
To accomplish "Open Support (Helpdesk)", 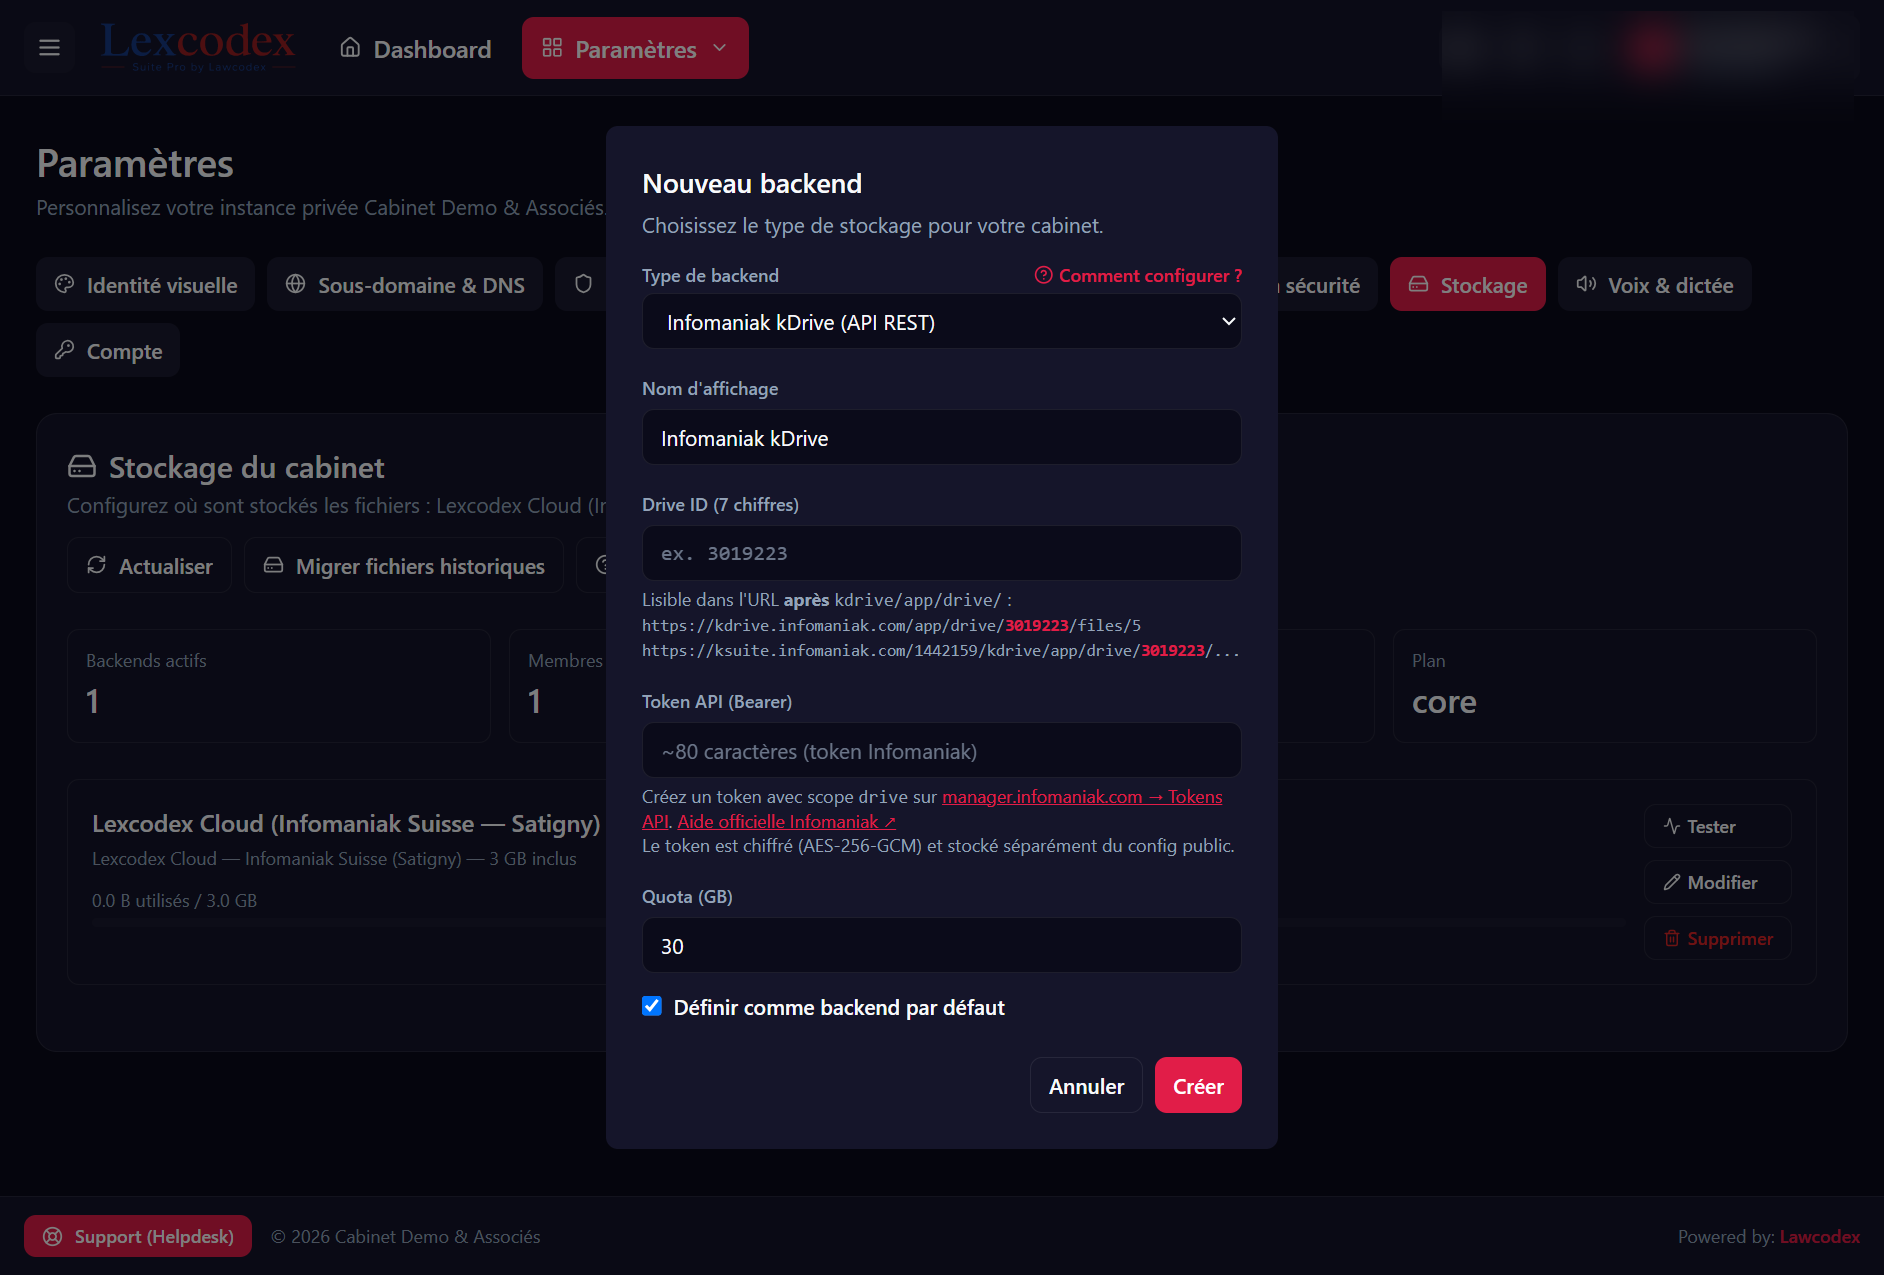I will pos(138,1237).
